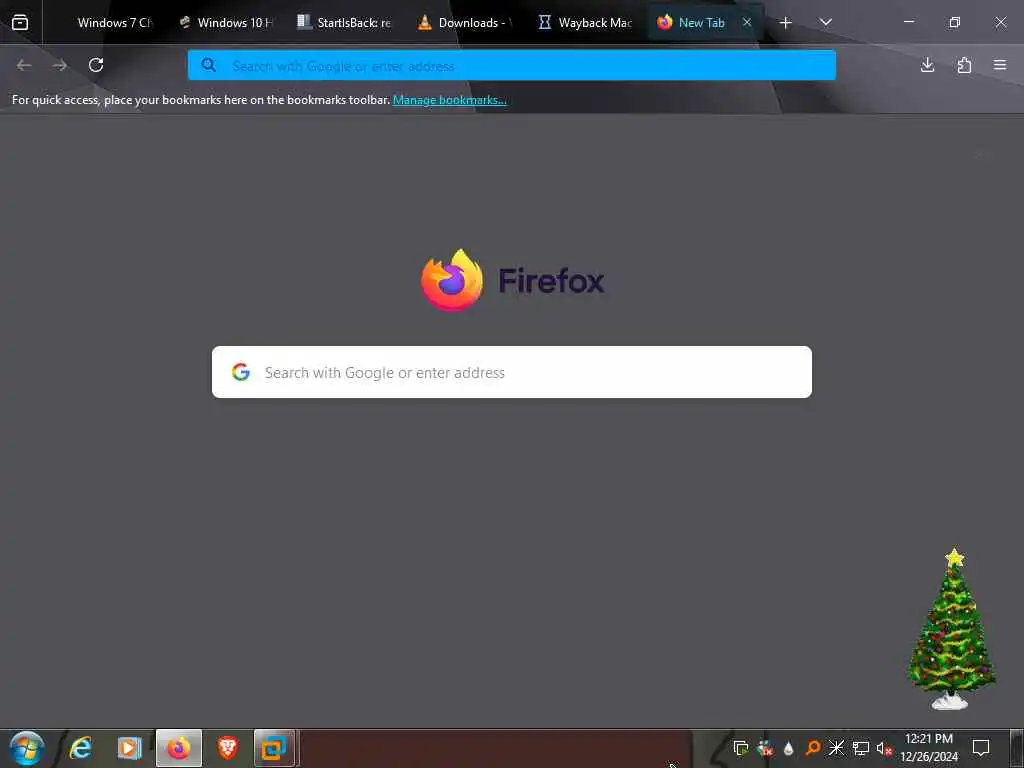Launch Brave browser from taskbar

pos(227,748)
